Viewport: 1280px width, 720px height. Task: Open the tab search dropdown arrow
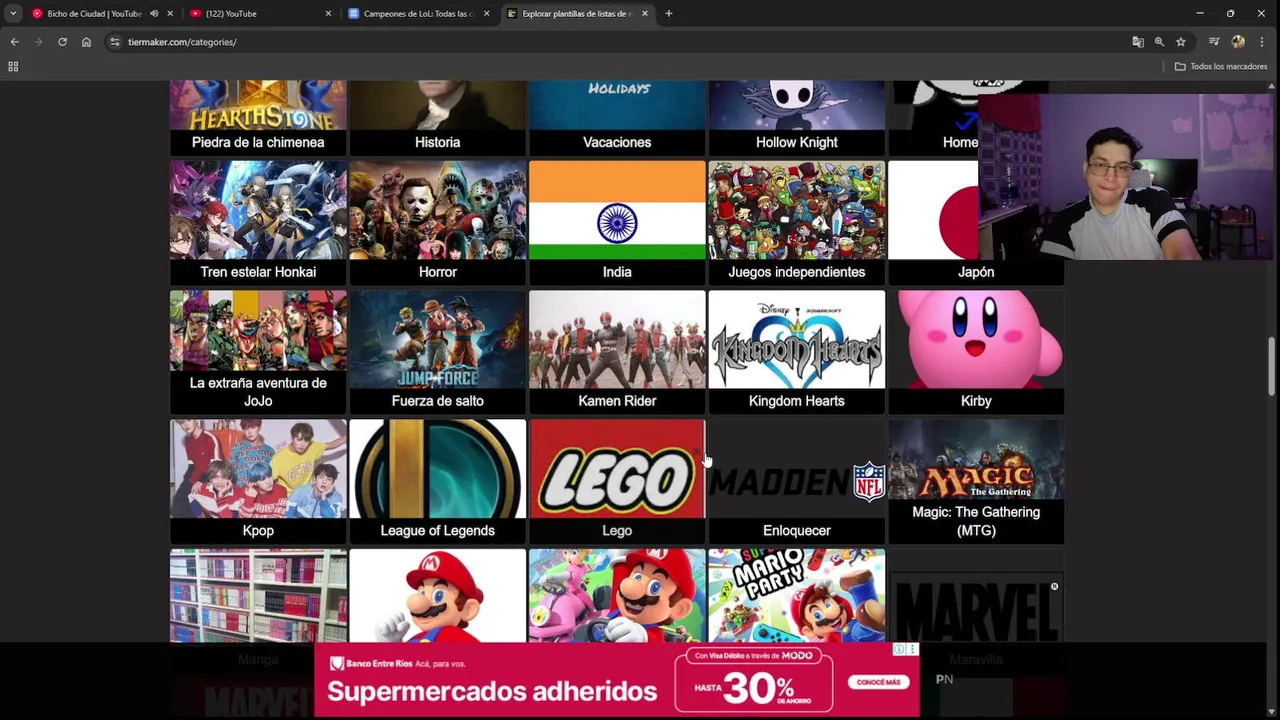(x=13, y=13)
